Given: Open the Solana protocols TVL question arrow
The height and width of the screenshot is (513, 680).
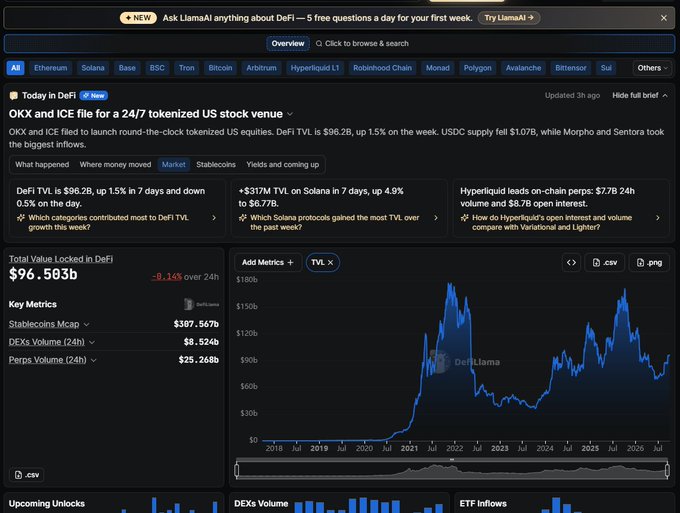Looking at the screenshot, I should (x=436, y=218).
